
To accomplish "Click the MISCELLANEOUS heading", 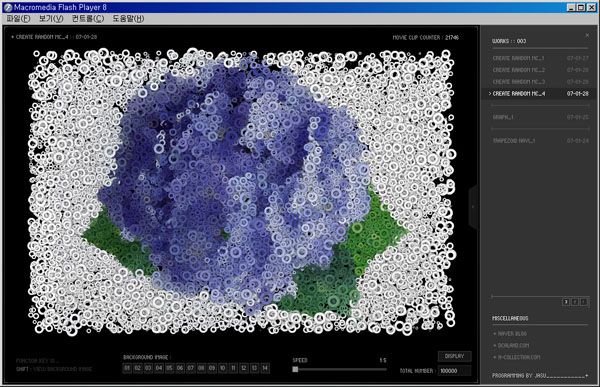I will (x=510, y=318).
